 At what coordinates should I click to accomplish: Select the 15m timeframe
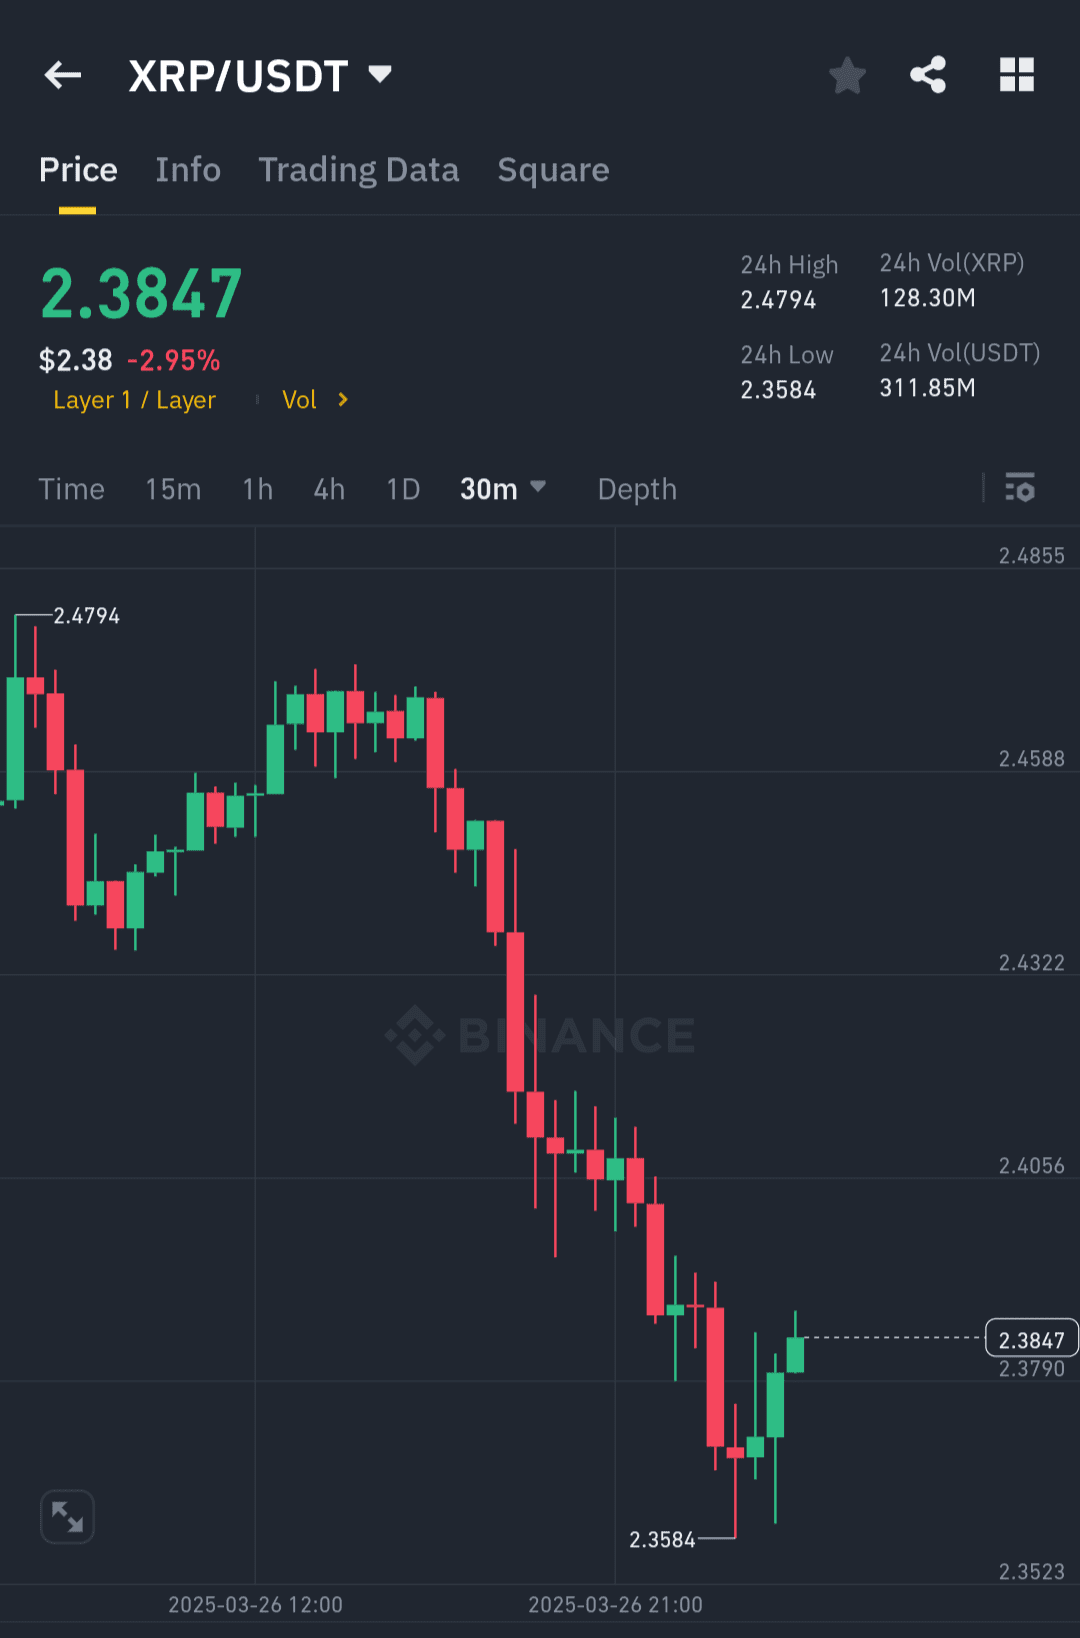[172, 489]
